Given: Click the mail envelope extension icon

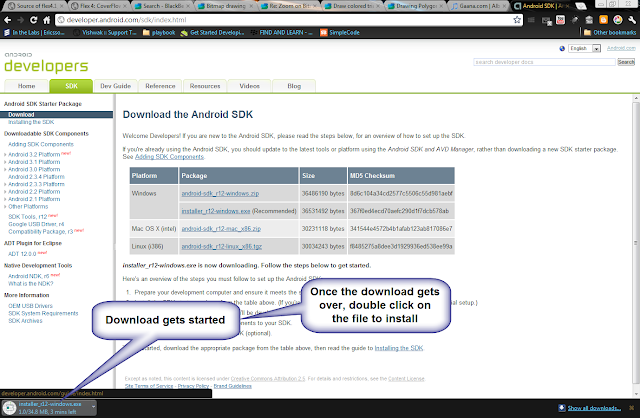Looking at the screenshot, I should coord(547,20).
